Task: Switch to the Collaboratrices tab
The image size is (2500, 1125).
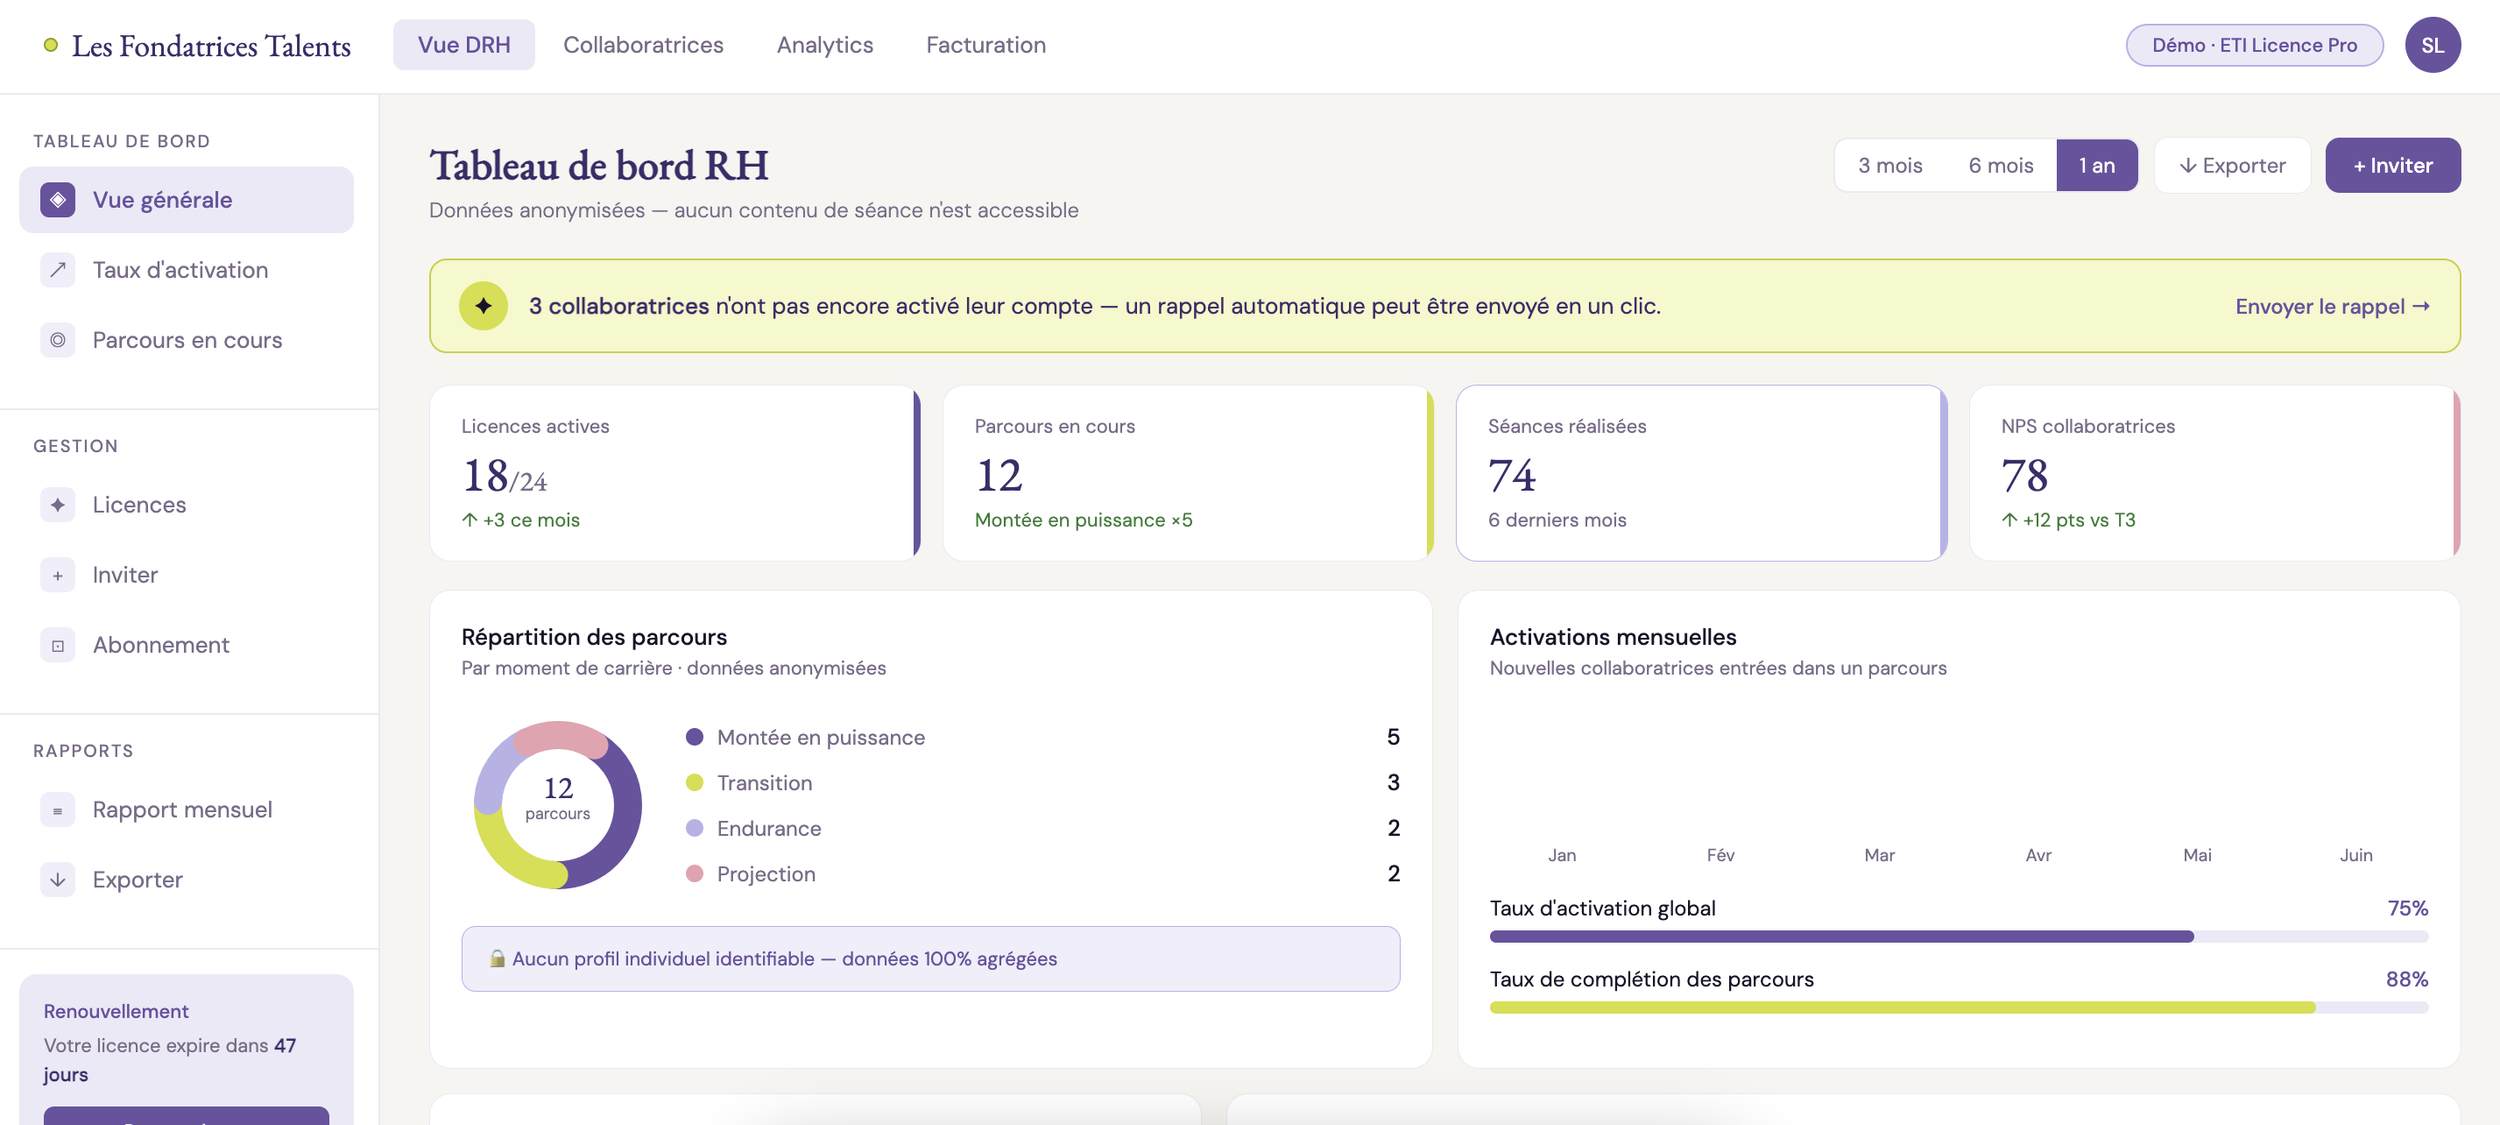Action: click(x=643, y=45)
